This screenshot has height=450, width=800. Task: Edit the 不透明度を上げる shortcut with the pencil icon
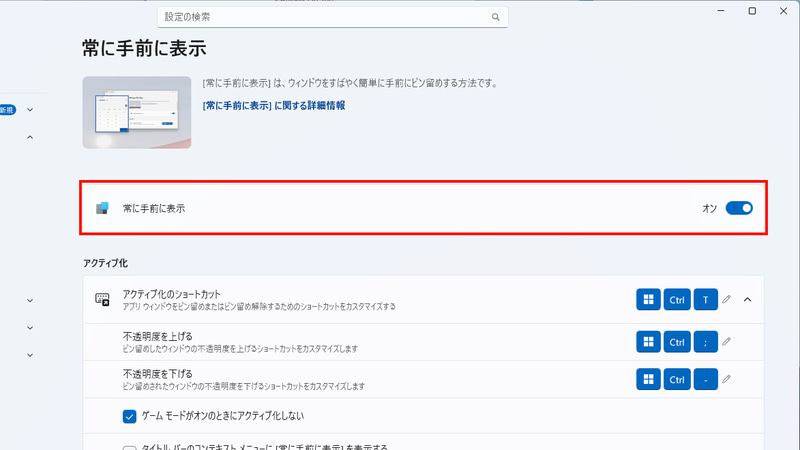(727, 342)
